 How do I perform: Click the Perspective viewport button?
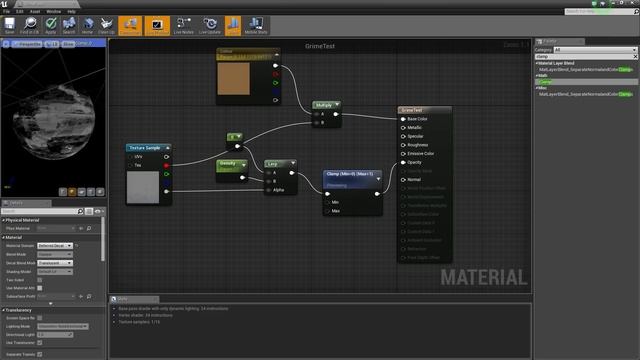pos(27,44)
